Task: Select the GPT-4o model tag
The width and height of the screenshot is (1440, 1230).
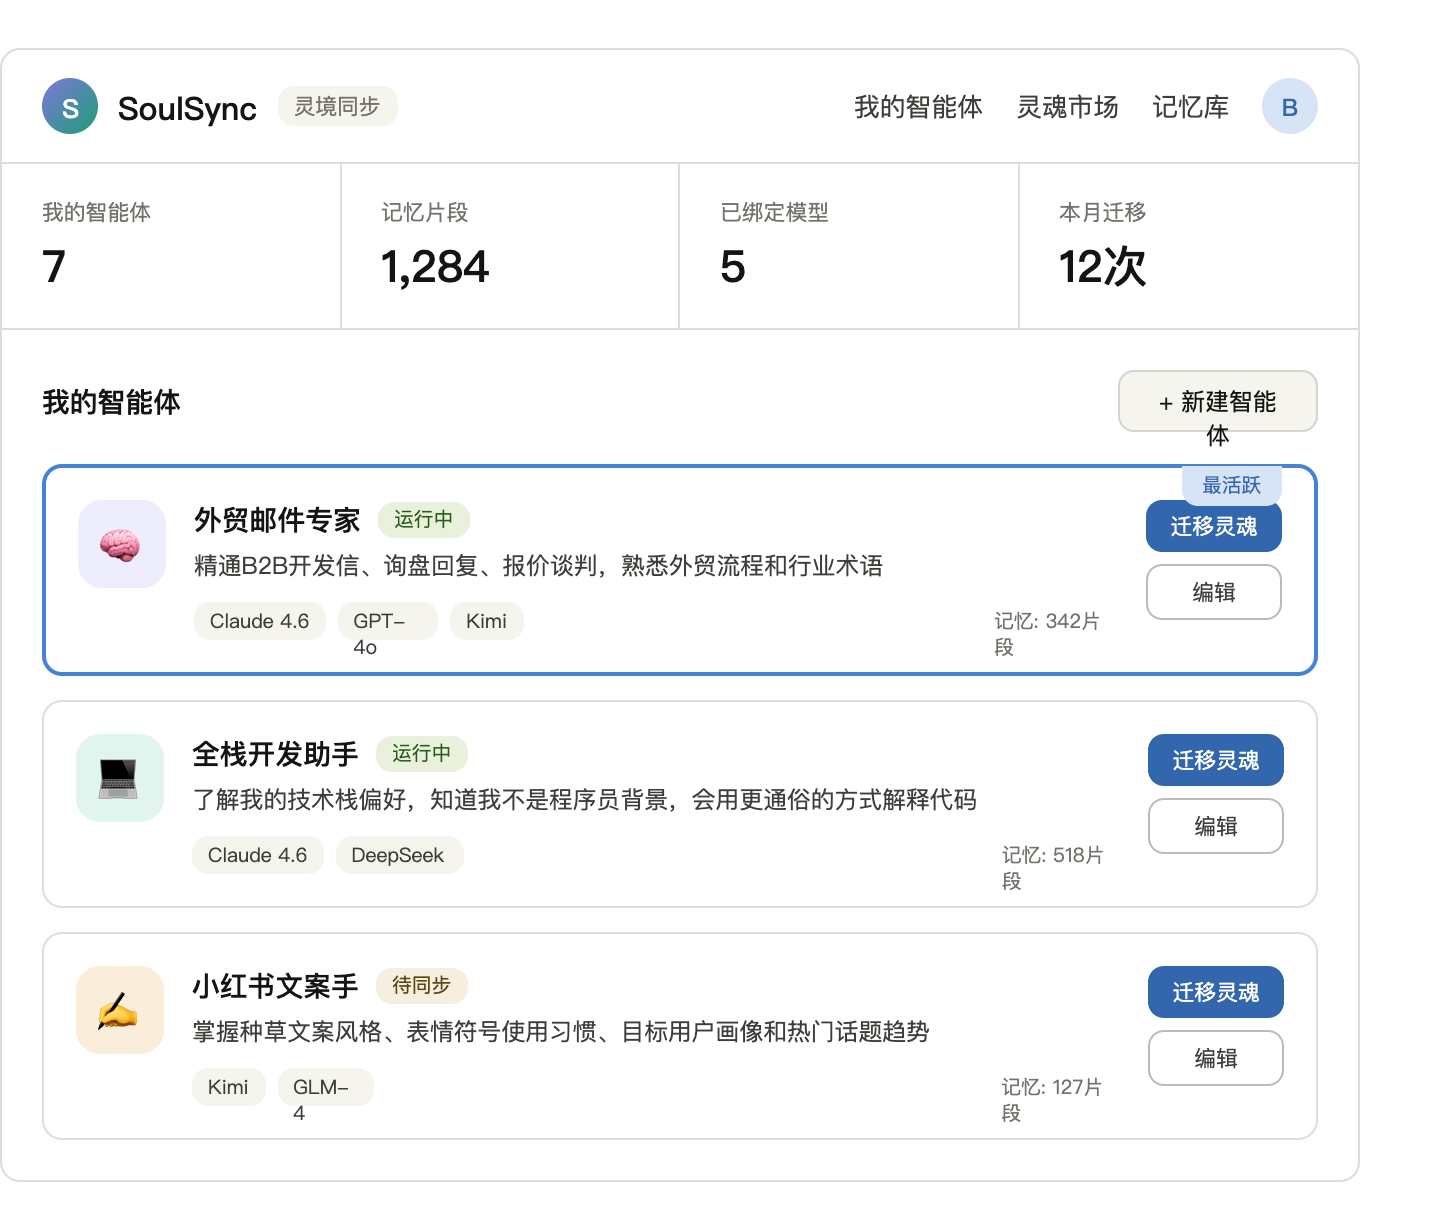Action: [387, 622]
